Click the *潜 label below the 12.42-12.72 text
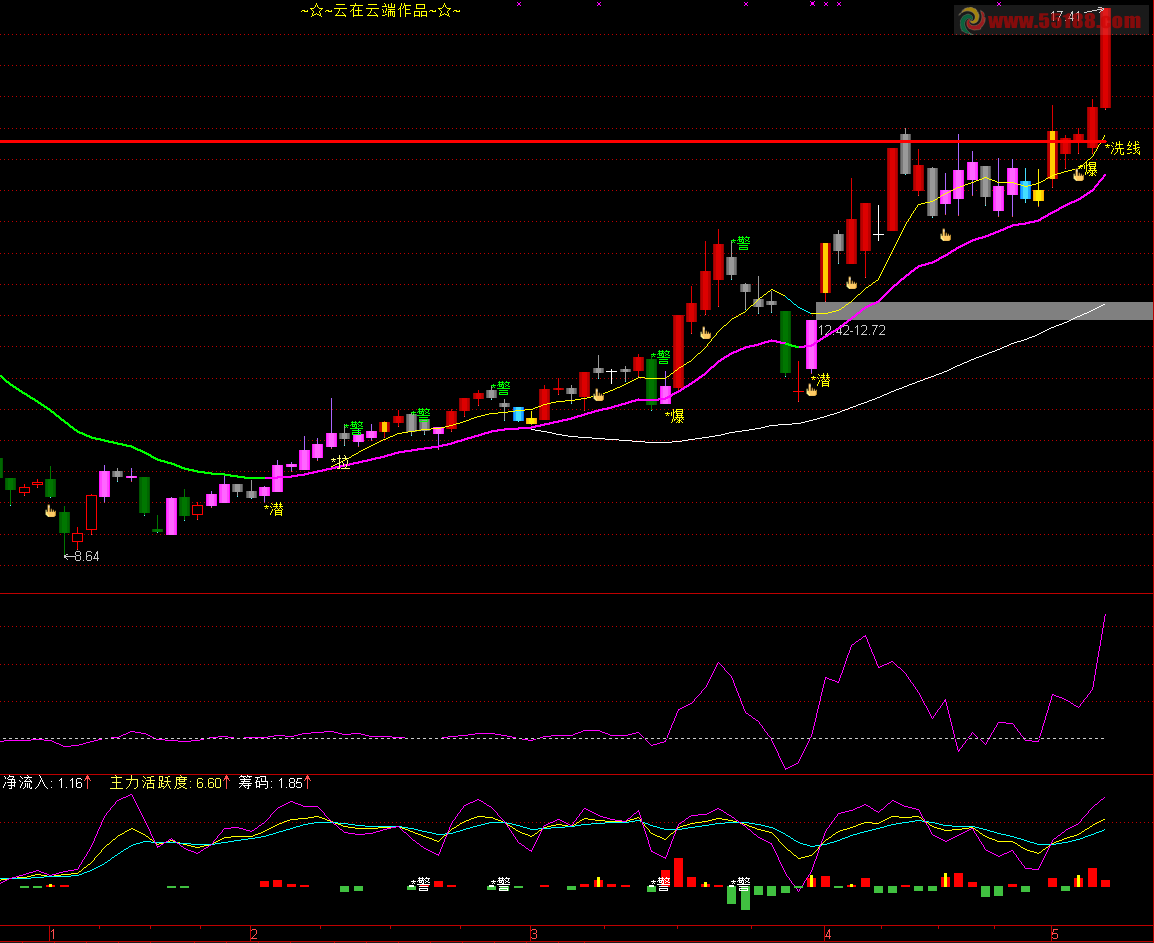 click(x=821, y=380)
